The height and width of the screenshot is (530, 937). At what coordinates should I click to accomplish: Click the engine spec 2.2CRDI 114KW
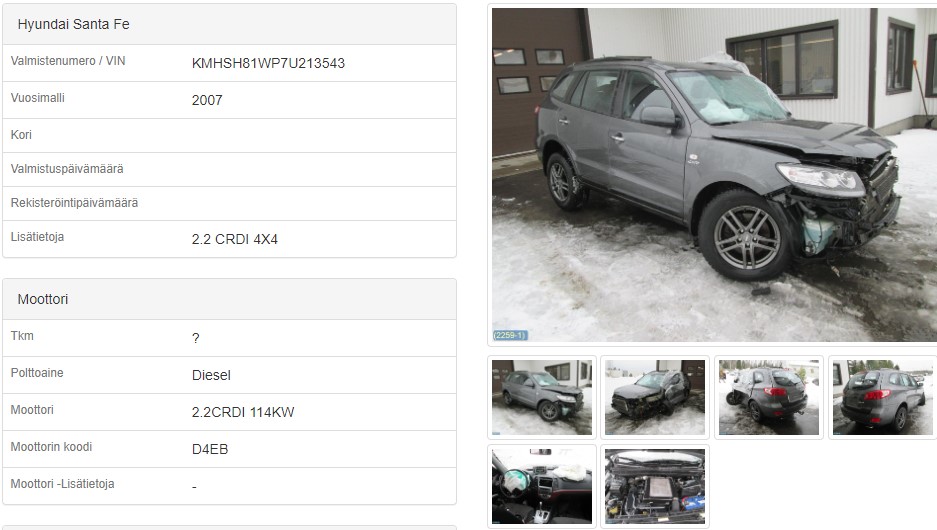click(x=243, y=412)
